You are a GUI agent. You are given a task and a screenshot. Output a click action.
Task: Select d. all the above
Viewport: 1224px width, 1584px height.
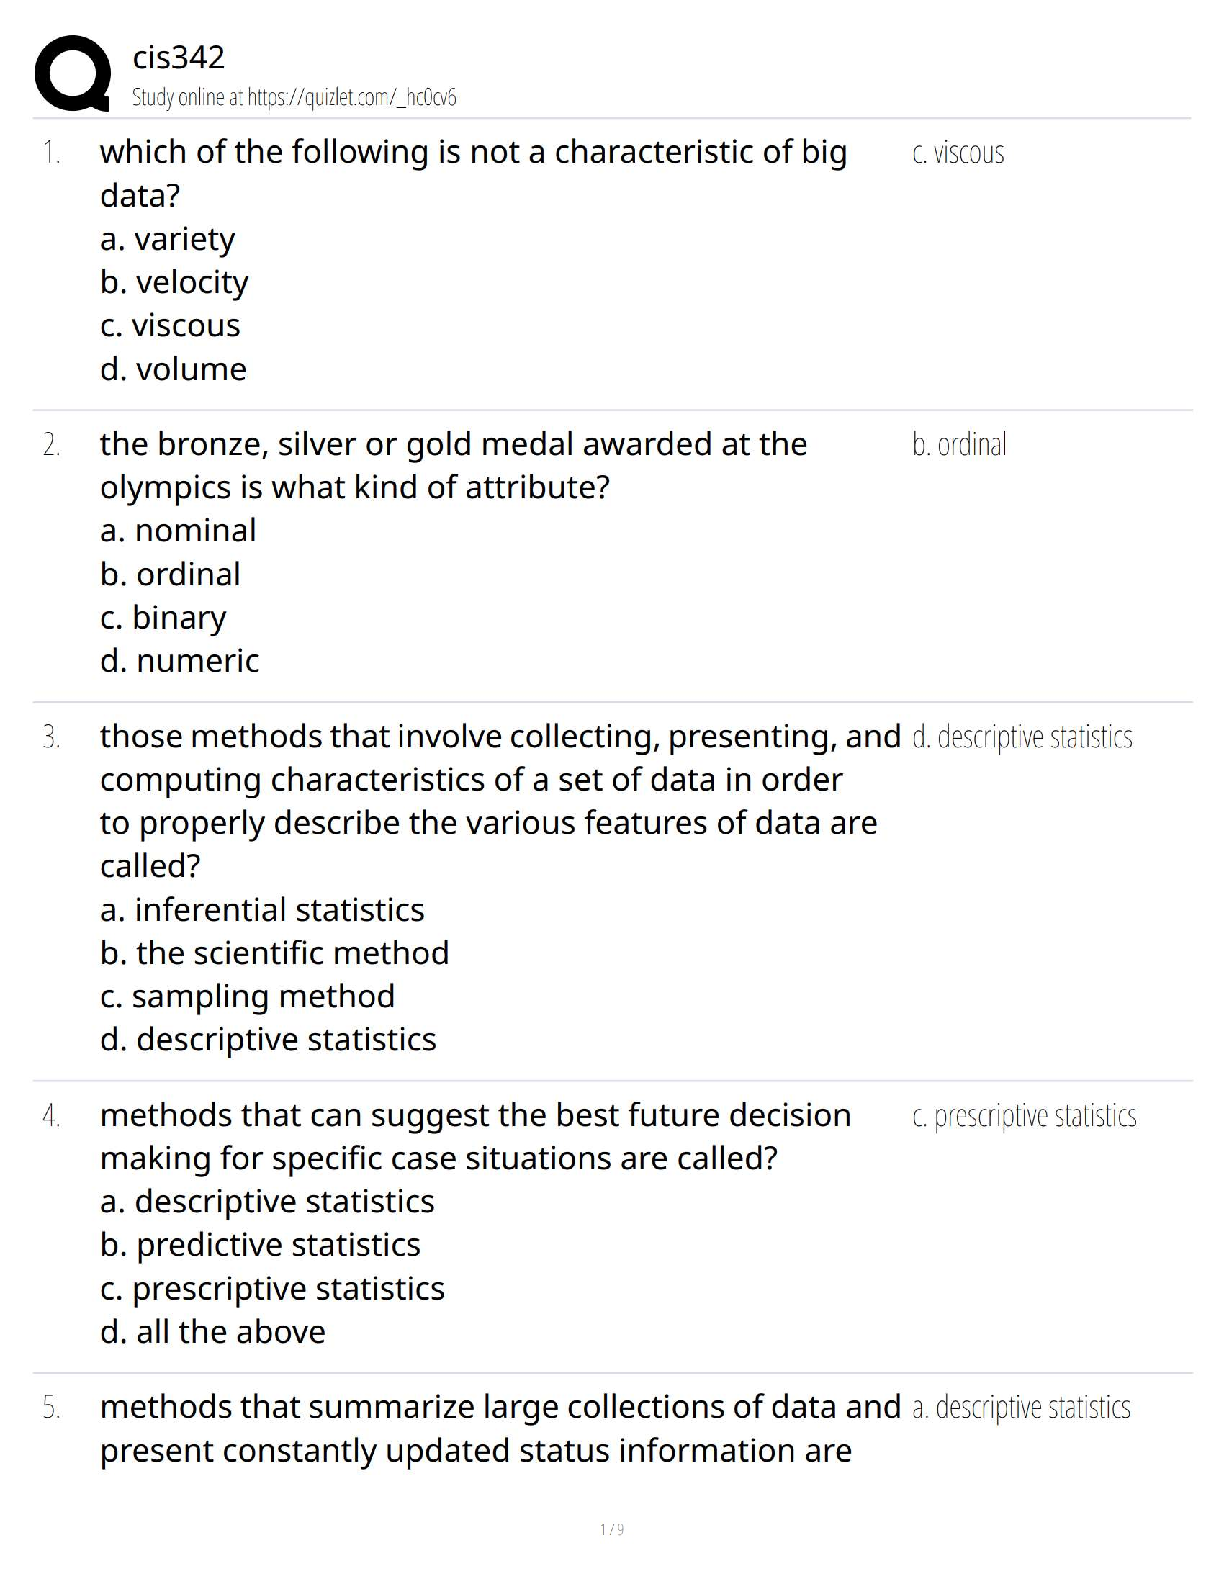tap(212, 1332)
